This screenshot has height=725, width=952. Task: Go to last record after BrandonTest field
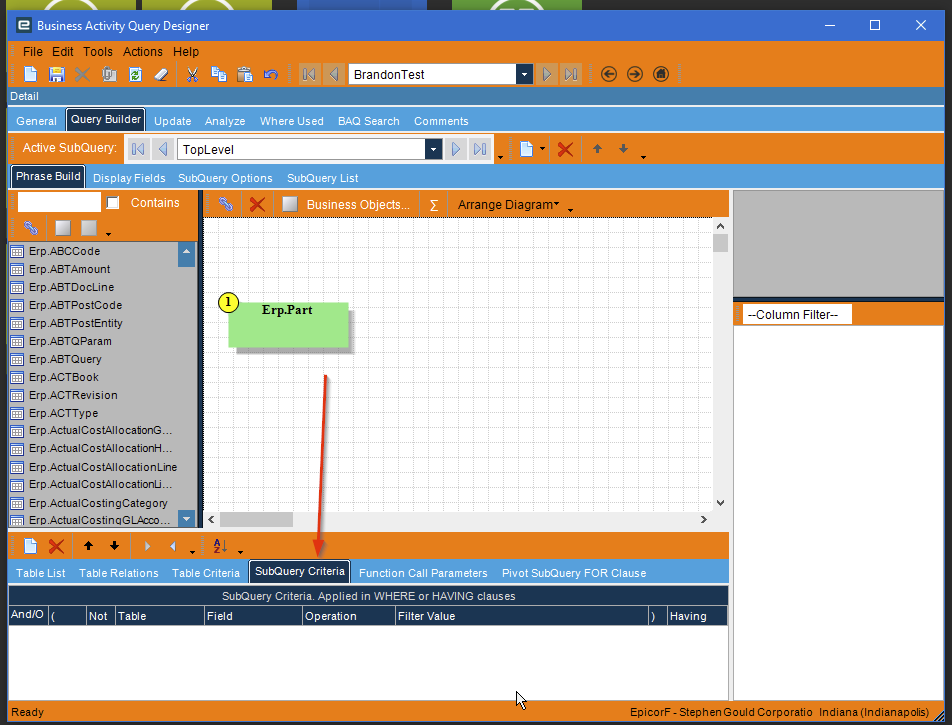point(571,74)
